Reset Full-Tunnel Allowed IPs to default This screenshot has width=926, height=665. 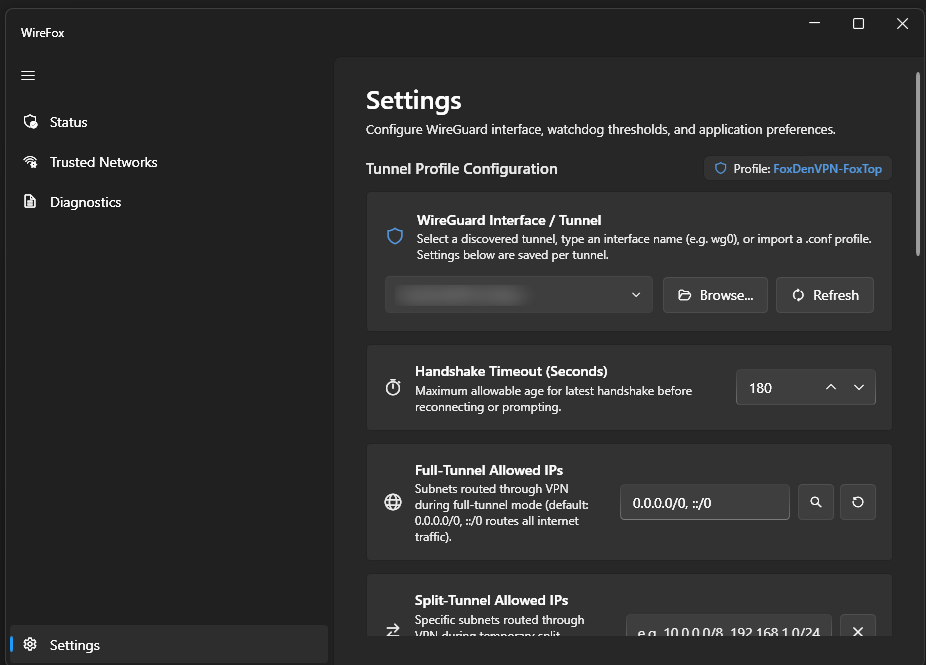point(857,502)
